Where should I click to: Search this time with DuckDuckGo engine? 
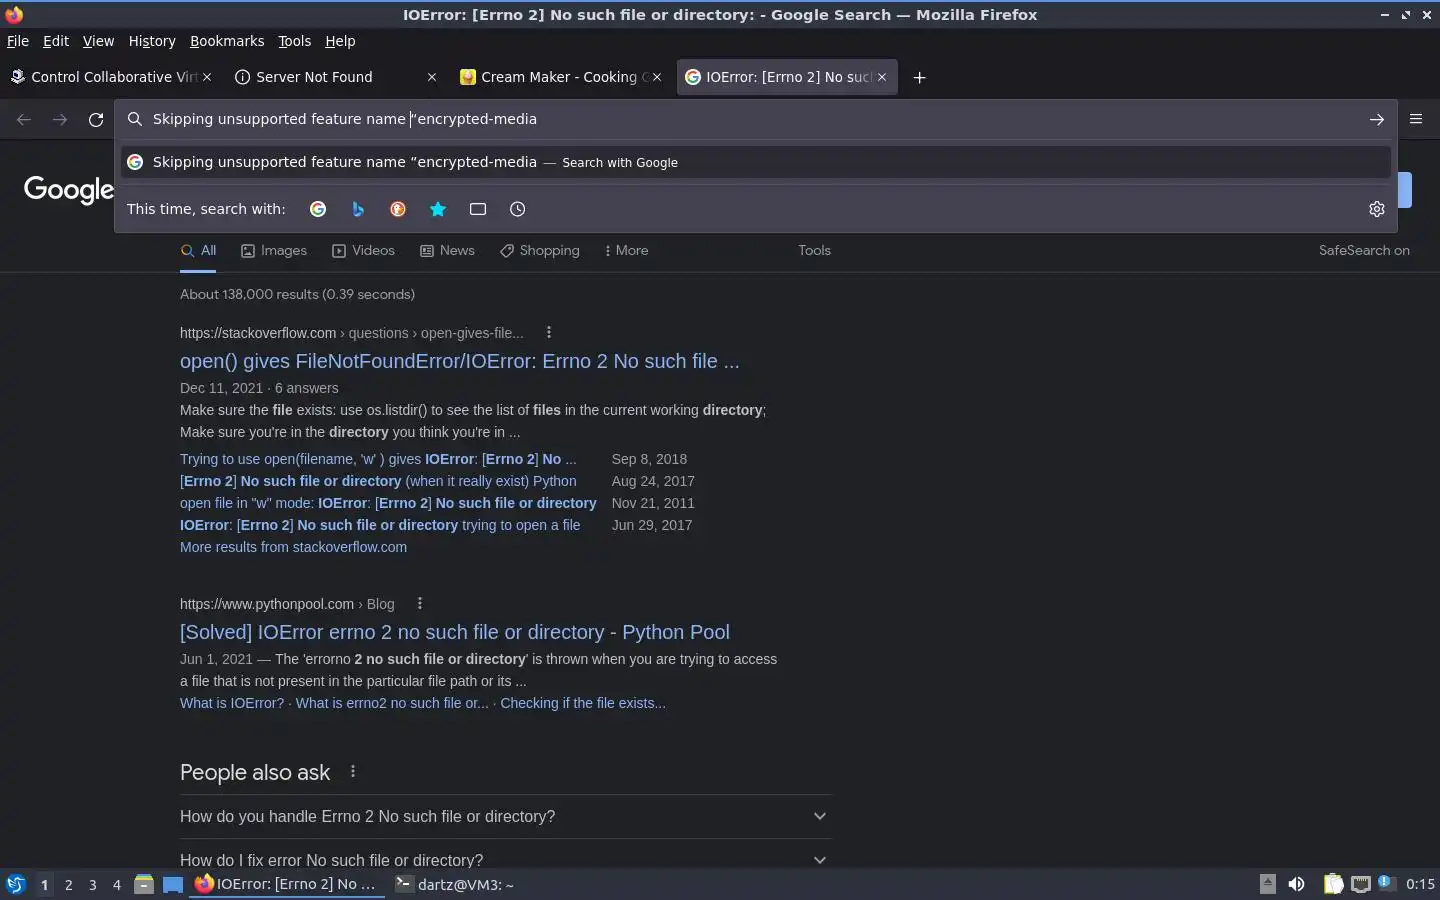[398, 209]
